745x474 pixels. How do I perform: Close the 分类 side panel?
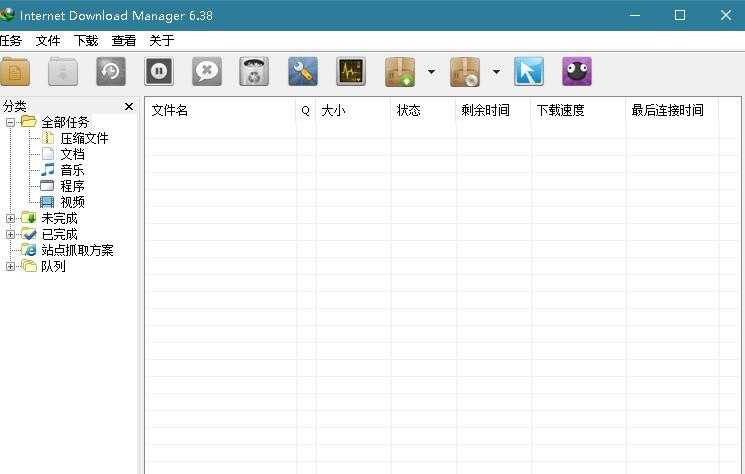(x=129, y=106)
